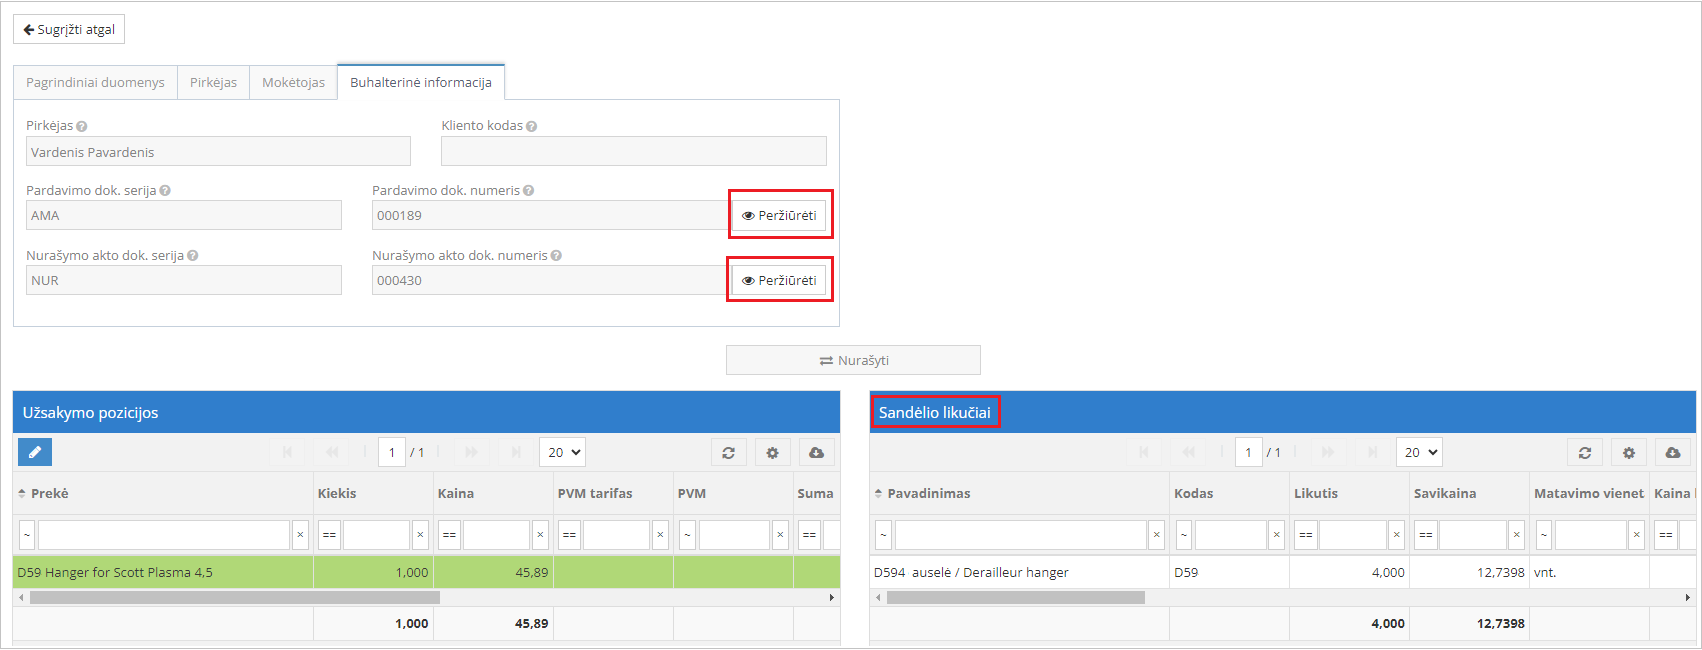Preview sales document 000189 with Peržiūrėti
Screen dimensions: 1702x650
(779, 215)
